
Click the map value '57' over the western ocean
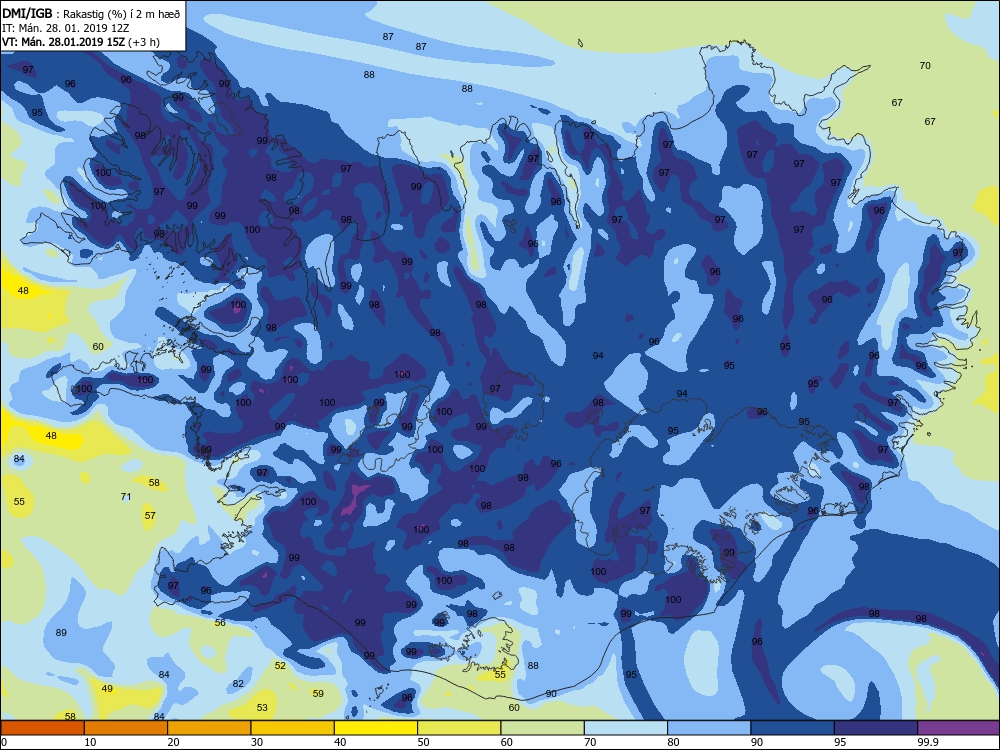pyautogui.click(x=149, y=515)
